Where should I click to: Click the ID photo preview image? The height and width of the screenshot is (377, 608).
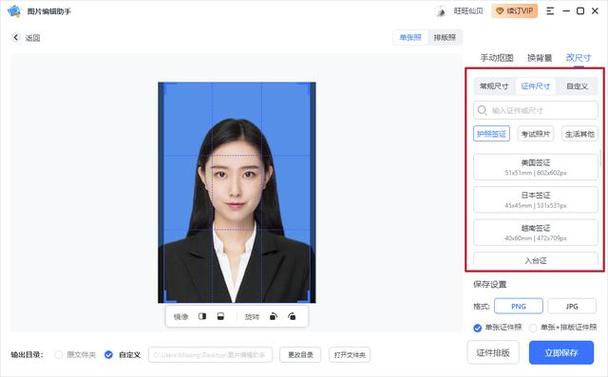(x=237, y=192)
